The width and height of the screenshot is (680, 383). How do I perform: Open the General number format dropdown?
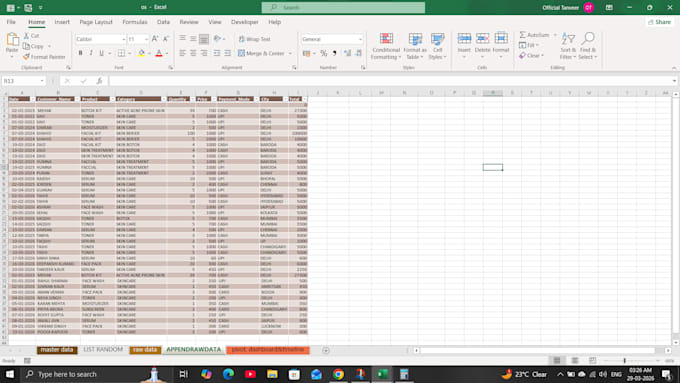(360, 39)
